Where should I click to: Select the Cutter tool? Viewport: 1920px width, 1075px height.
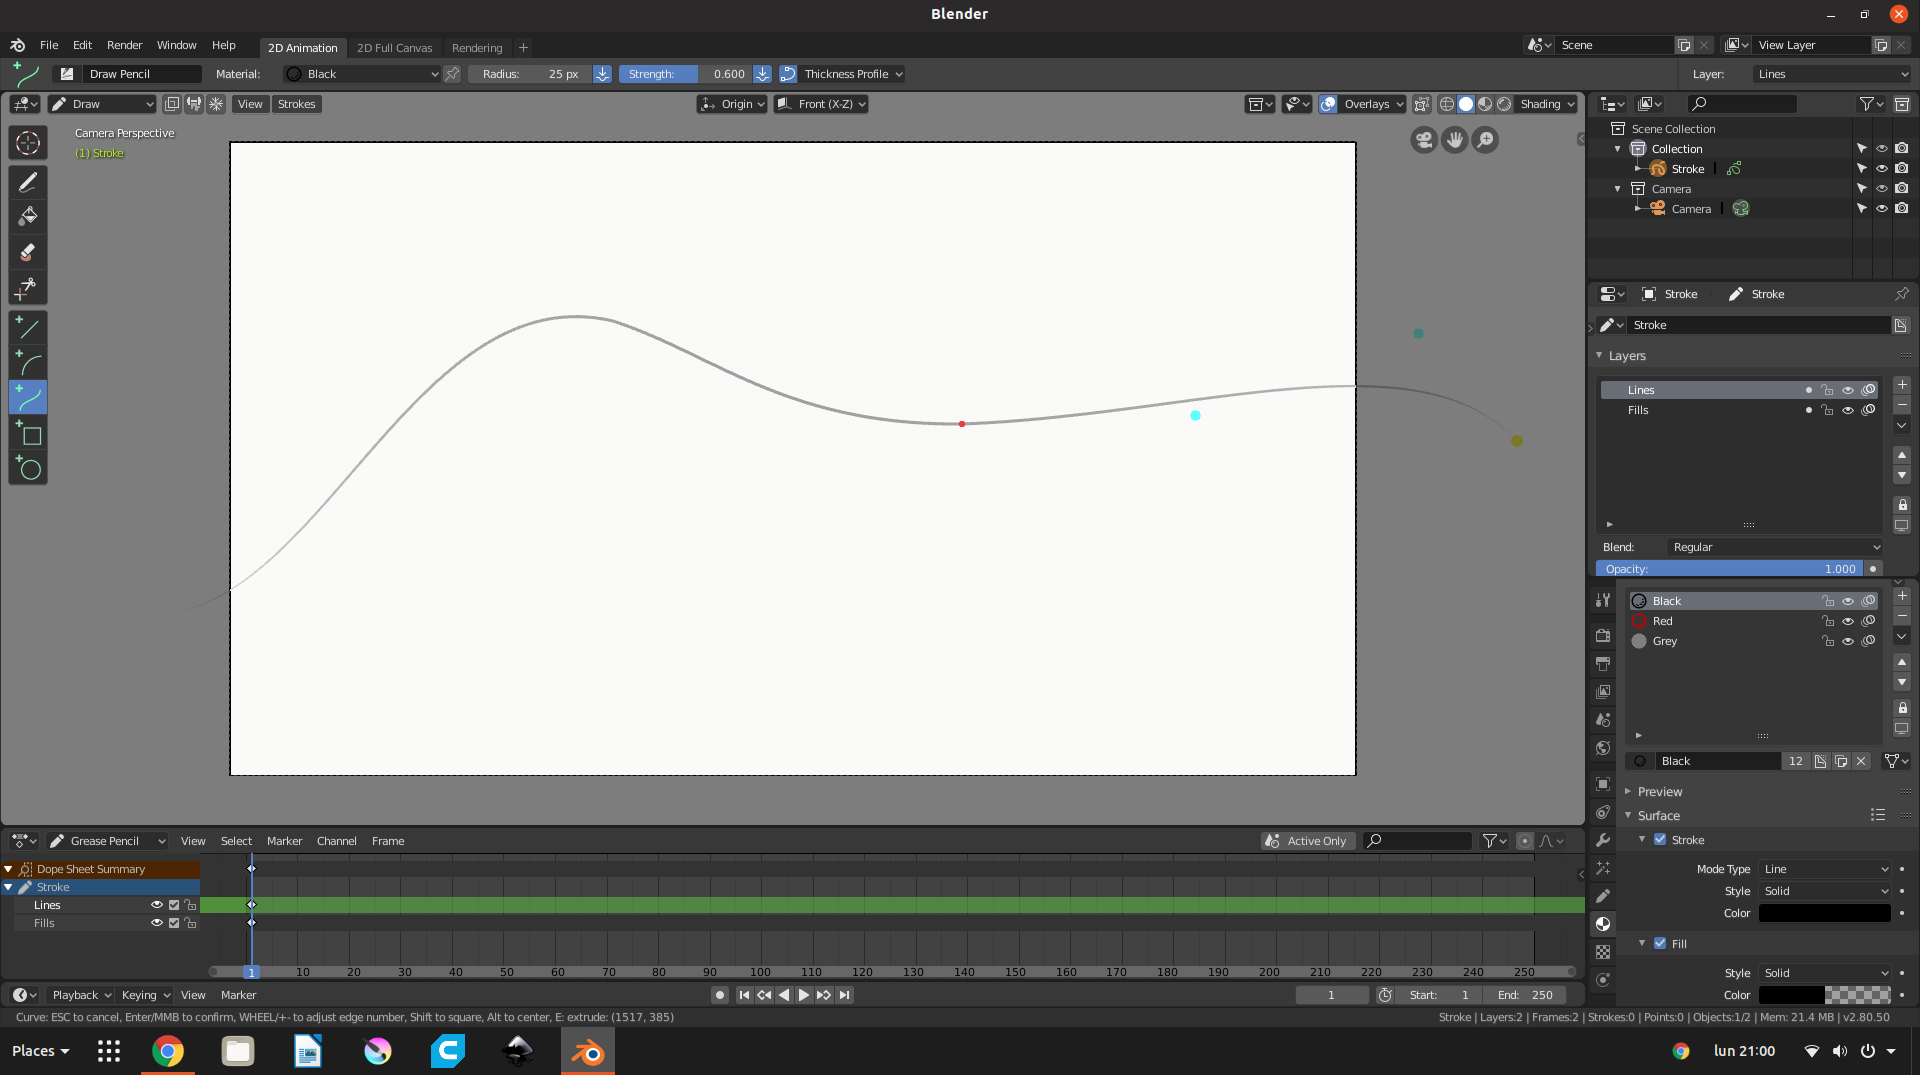click(x=28, y=288)
